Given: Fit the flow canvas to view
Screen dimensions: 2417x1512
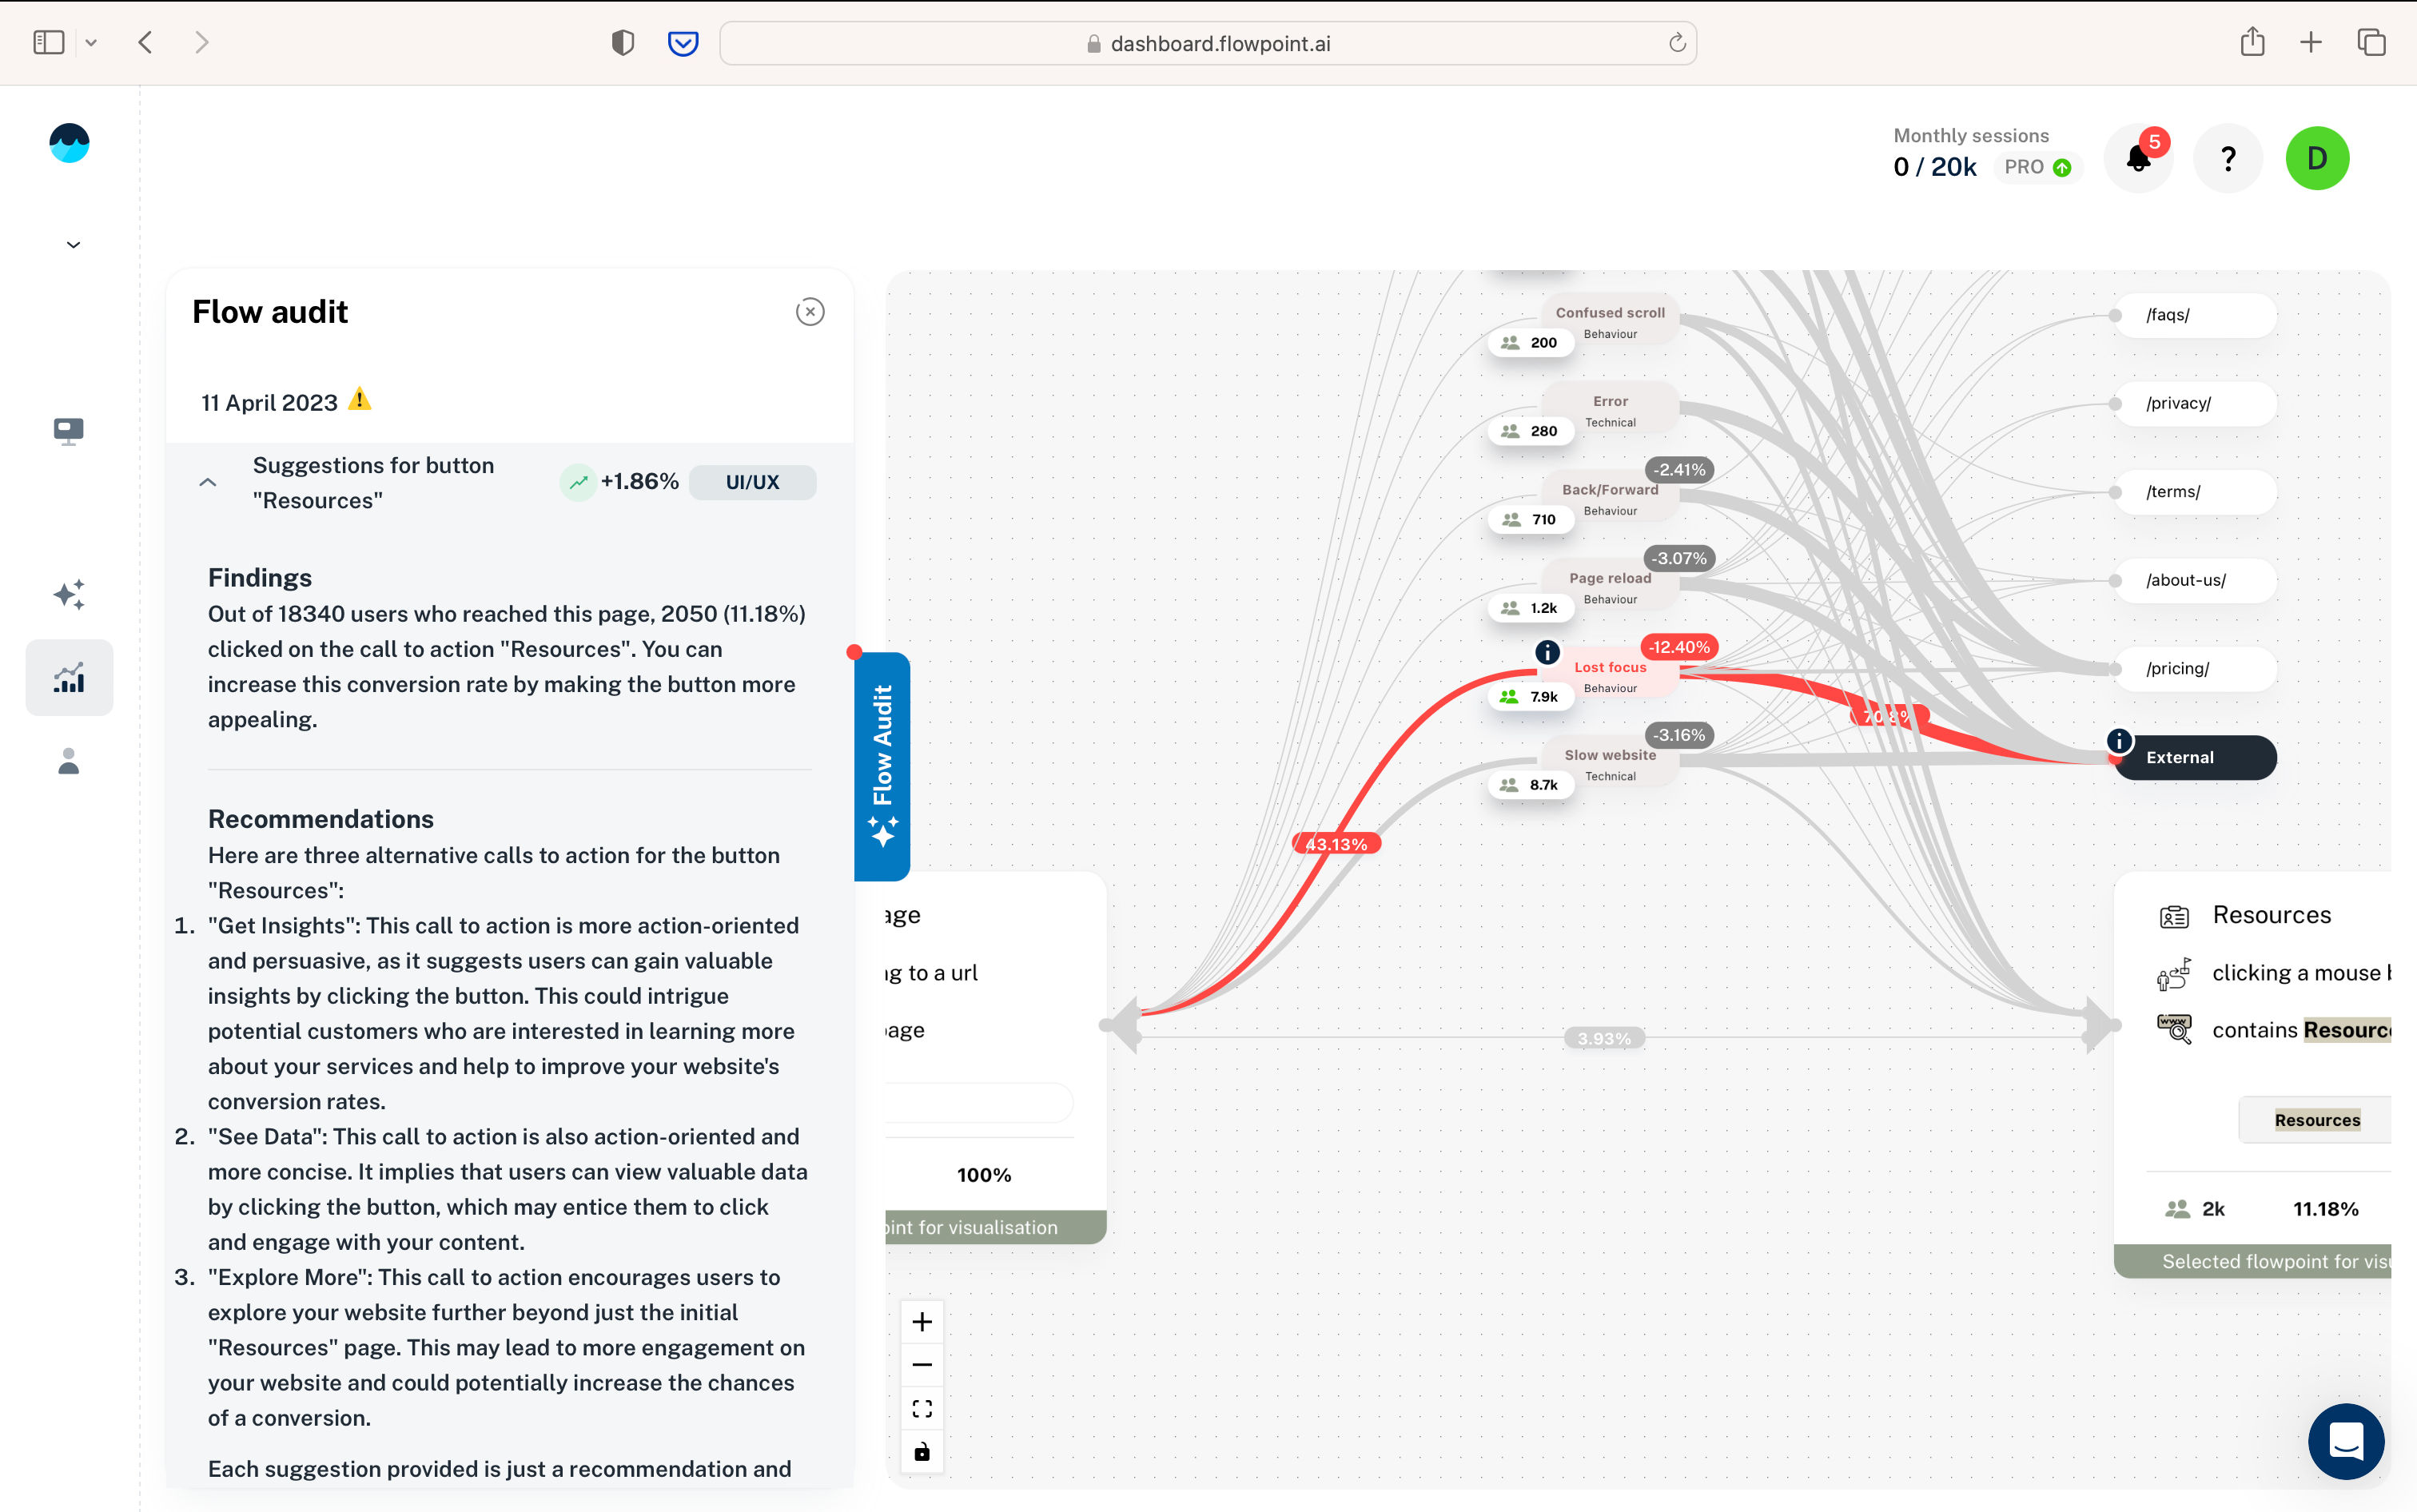Looking at the screenshot, I should coord(922,1408).
